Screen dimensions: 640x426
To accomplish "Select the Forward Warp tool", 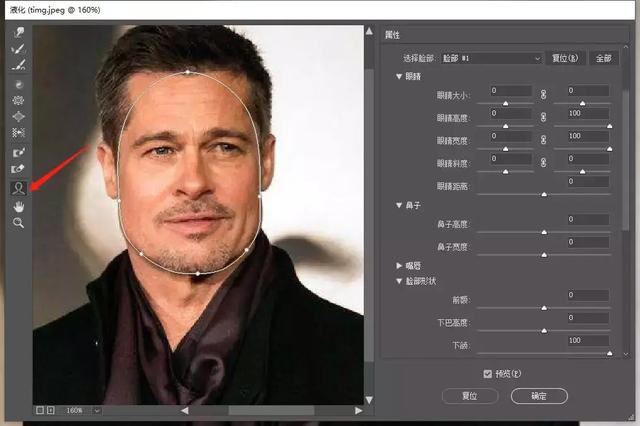I will [18, 31].
